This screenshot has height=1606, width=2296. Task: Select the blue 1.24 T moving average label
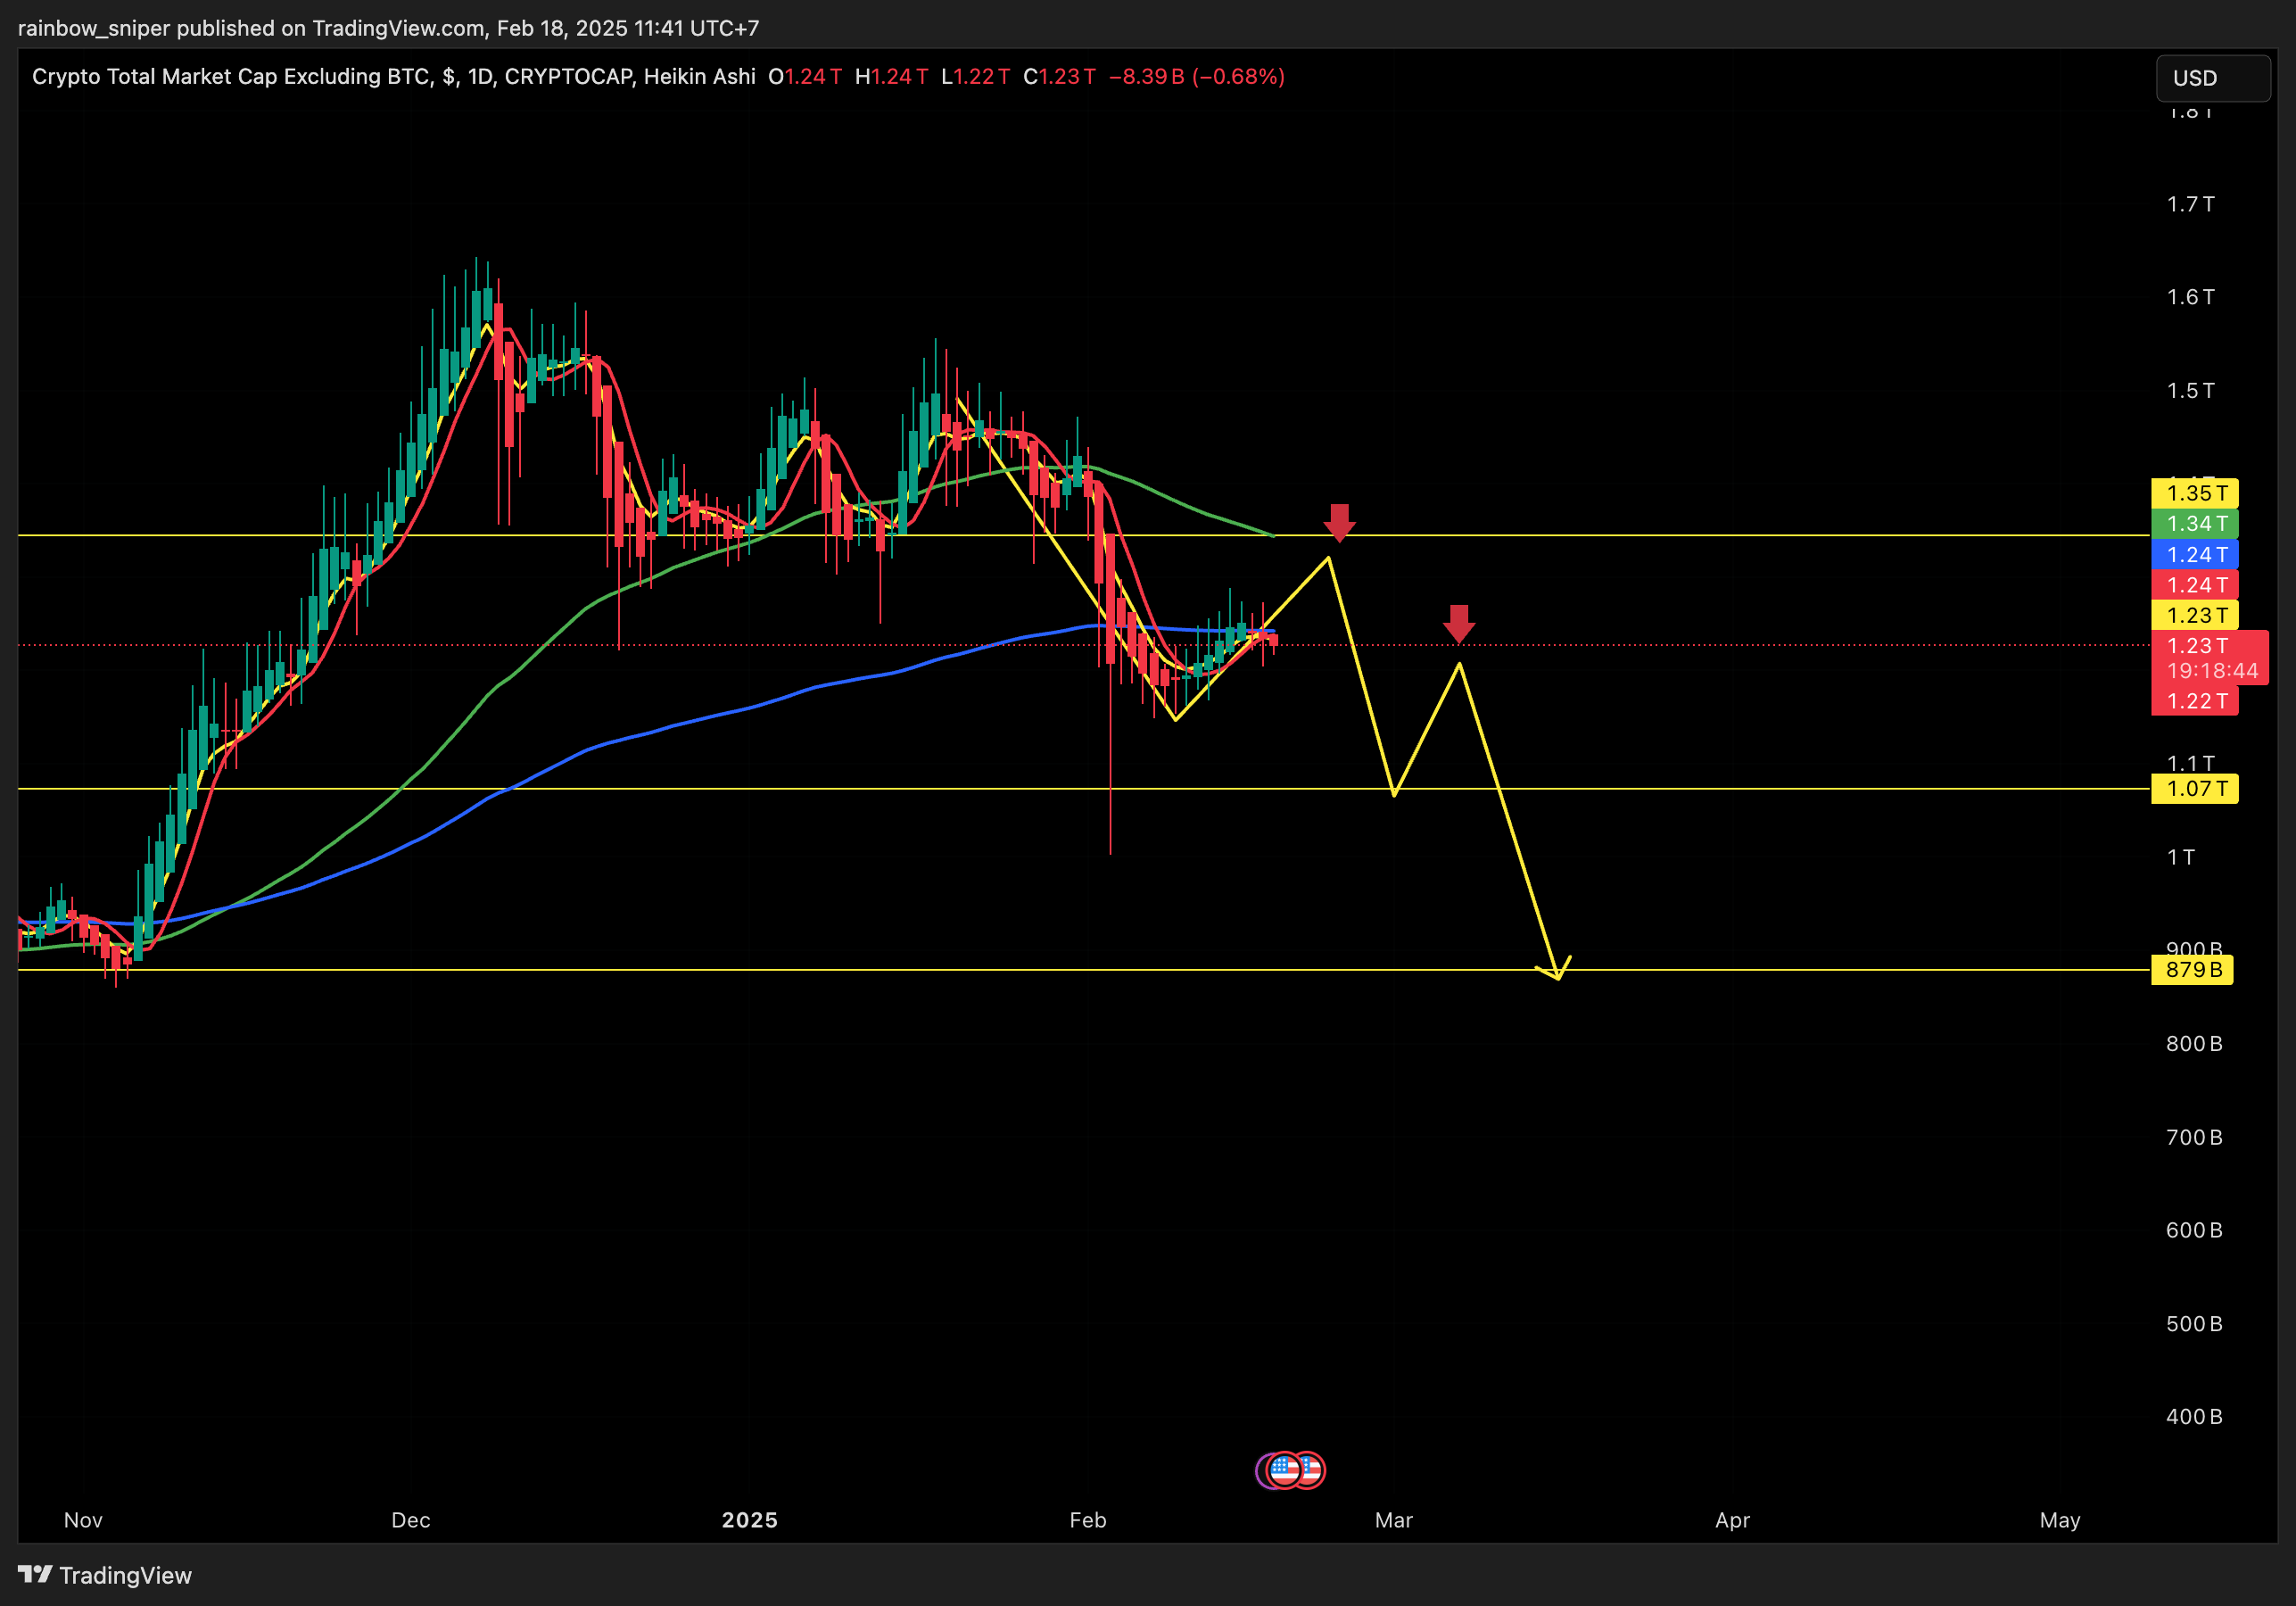(x=2195, y=555)
